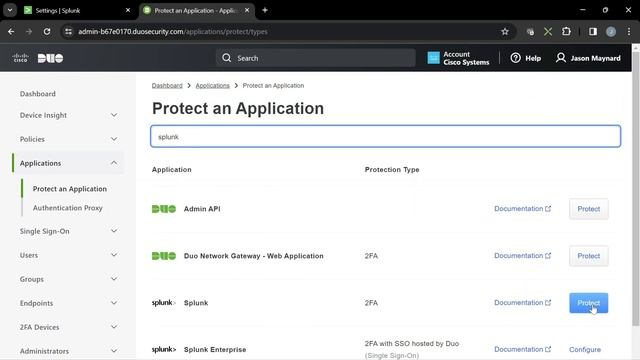Click Protect button for Admin API
The image size is (640, 360).
(x=589, y=209)
